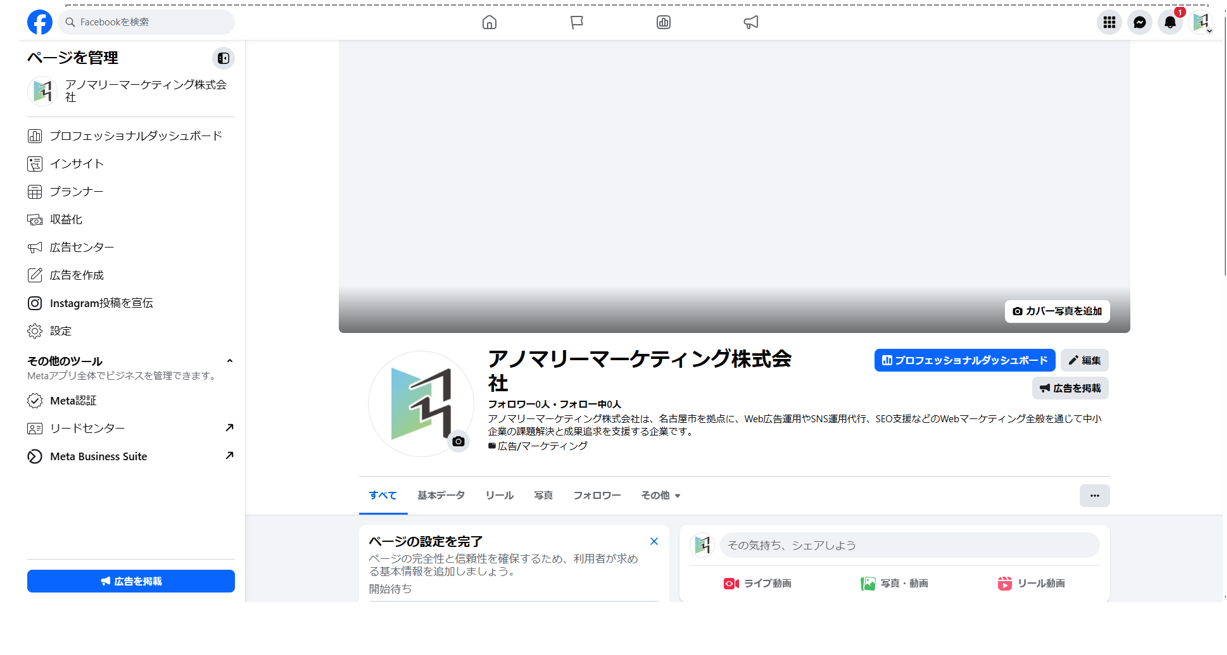Click the 開始待ち text
The image size is (1227, 655).
[x=390, y=589]
